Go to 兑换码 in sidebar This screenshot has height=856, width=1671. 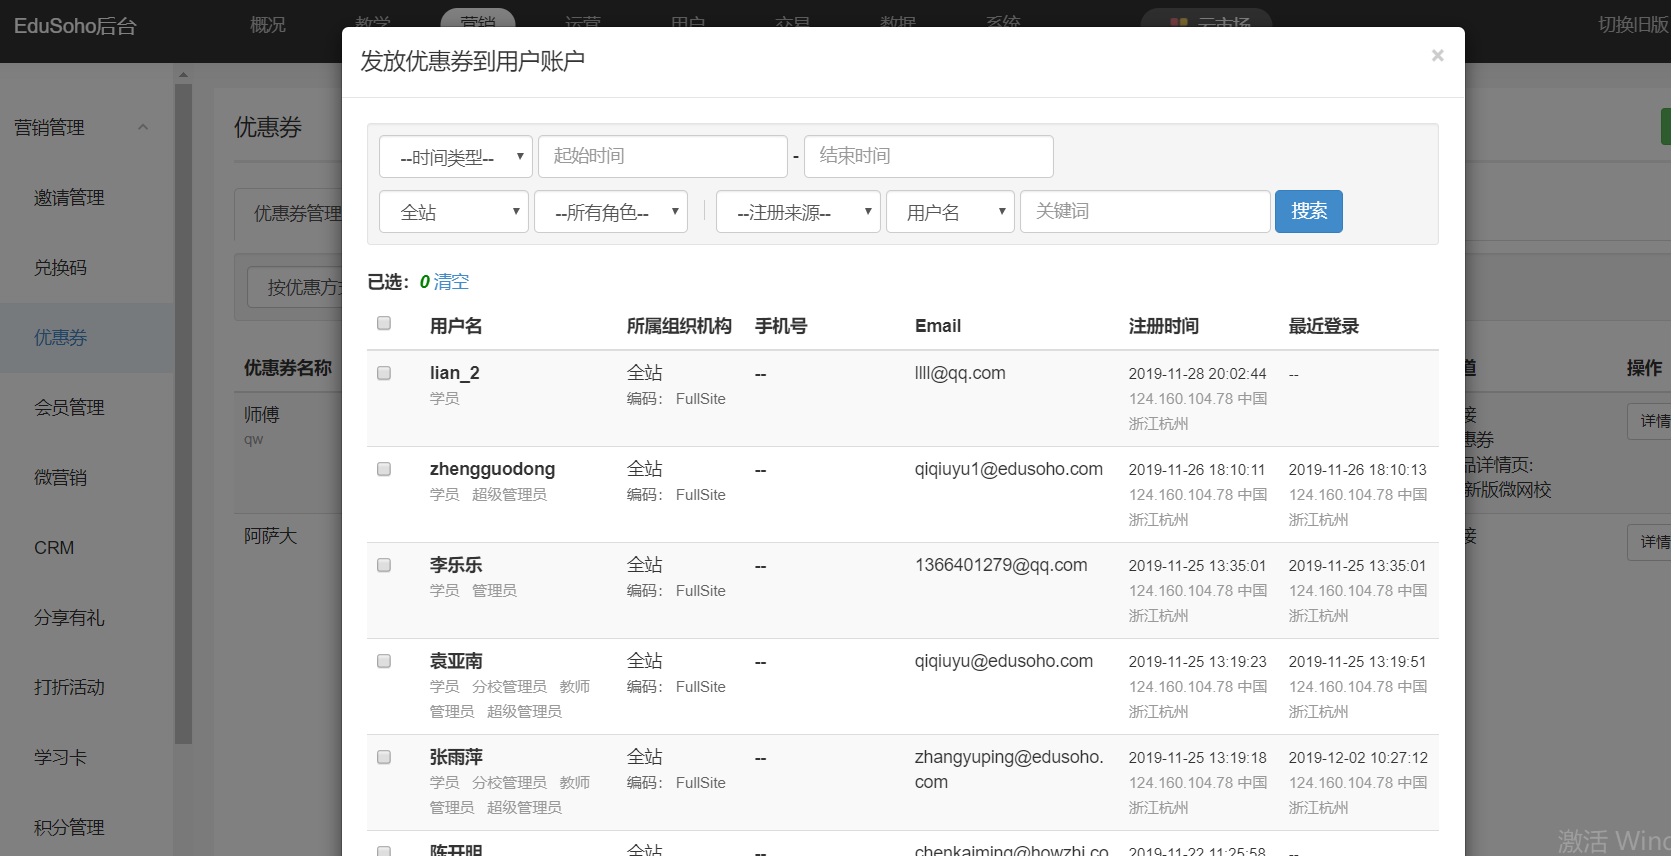[x=60, y=268]
